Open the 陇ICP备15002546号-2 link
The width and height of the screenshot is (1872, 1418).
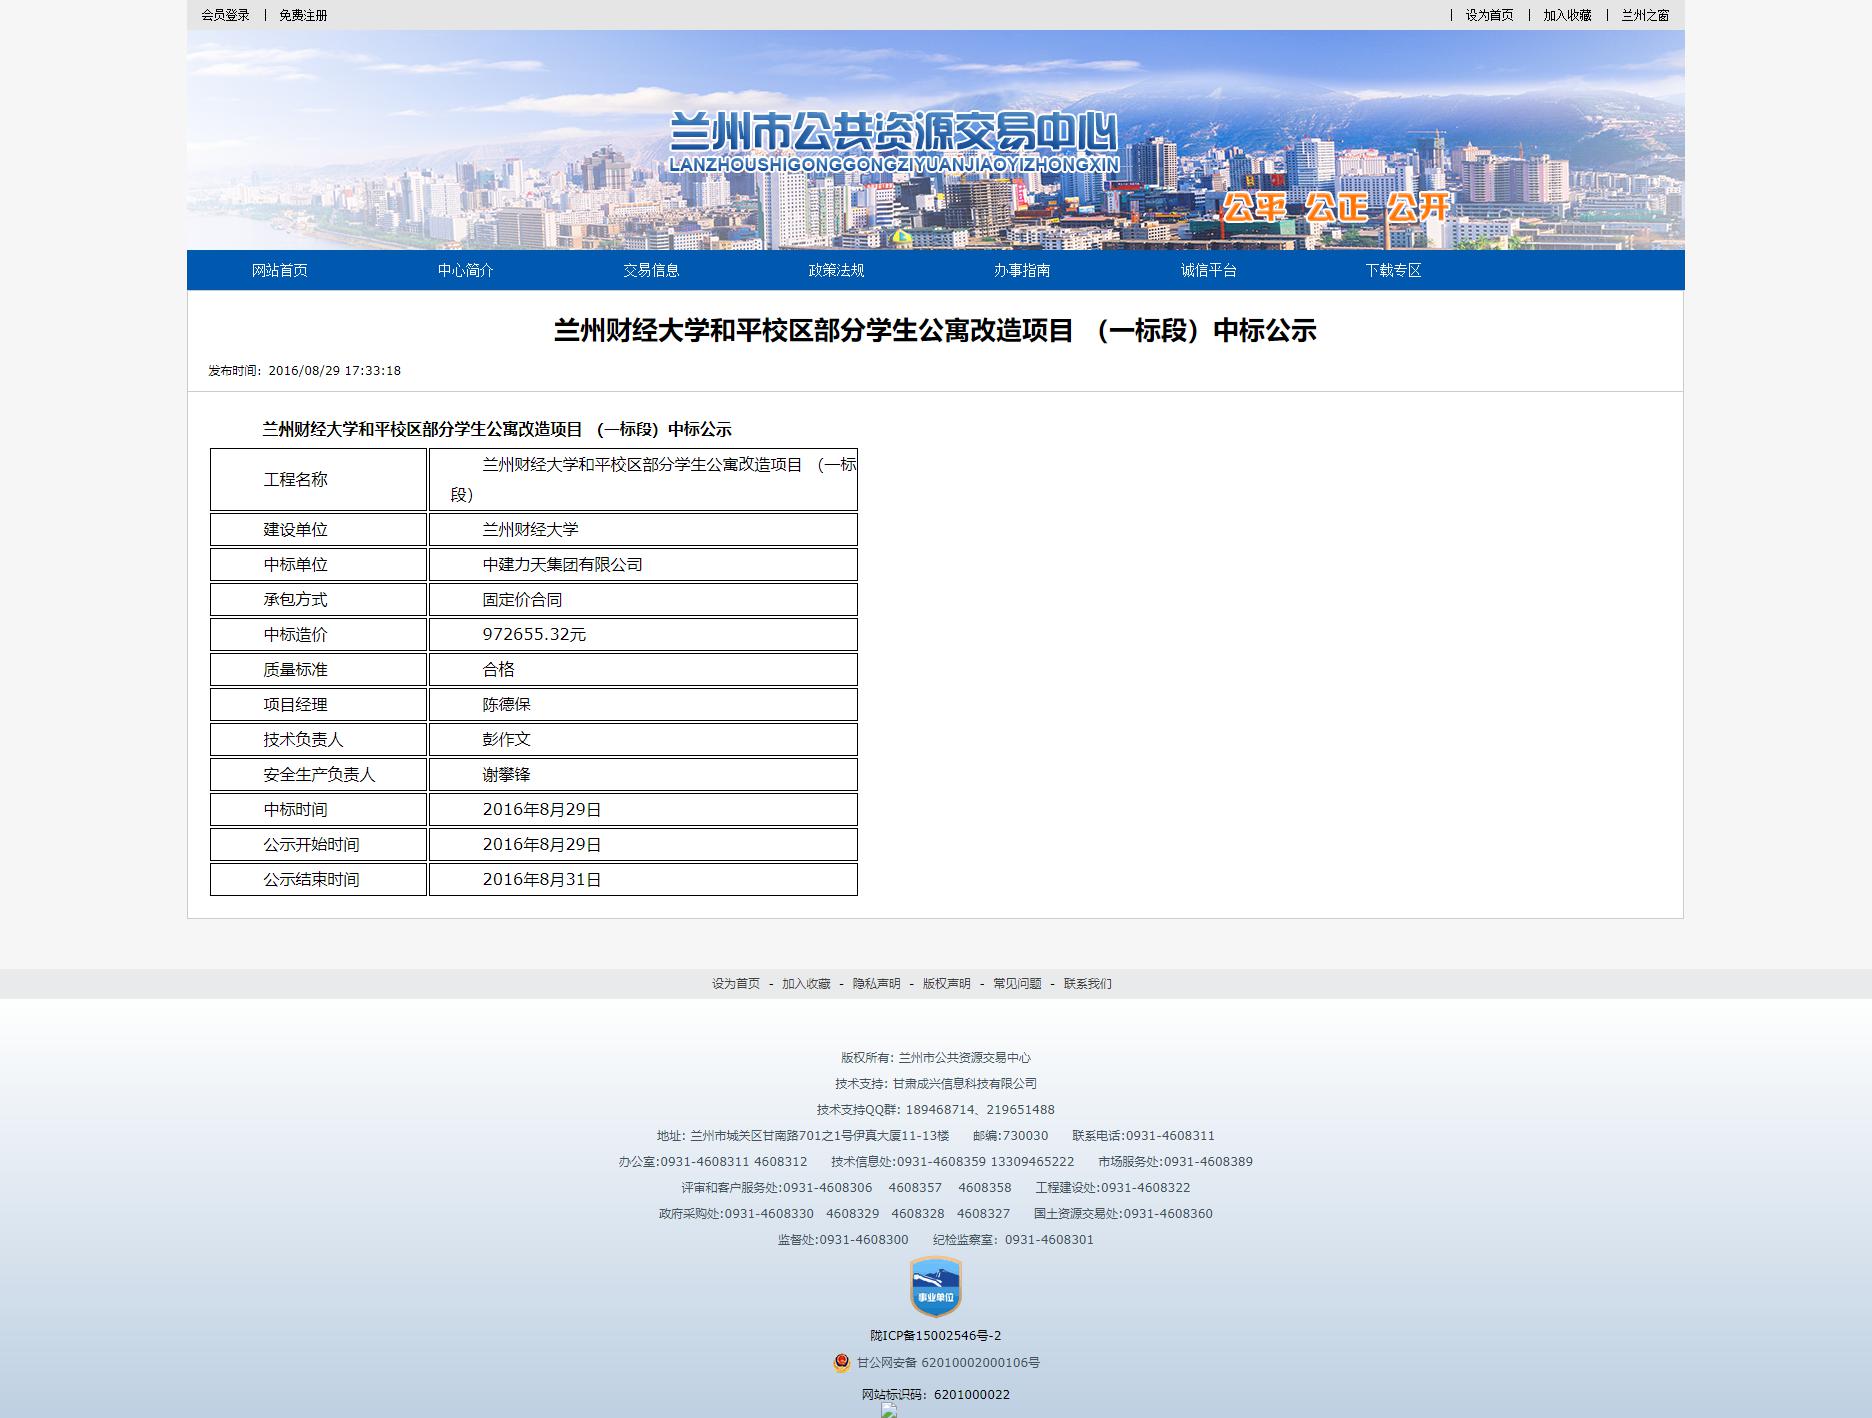coord(935,1336)
